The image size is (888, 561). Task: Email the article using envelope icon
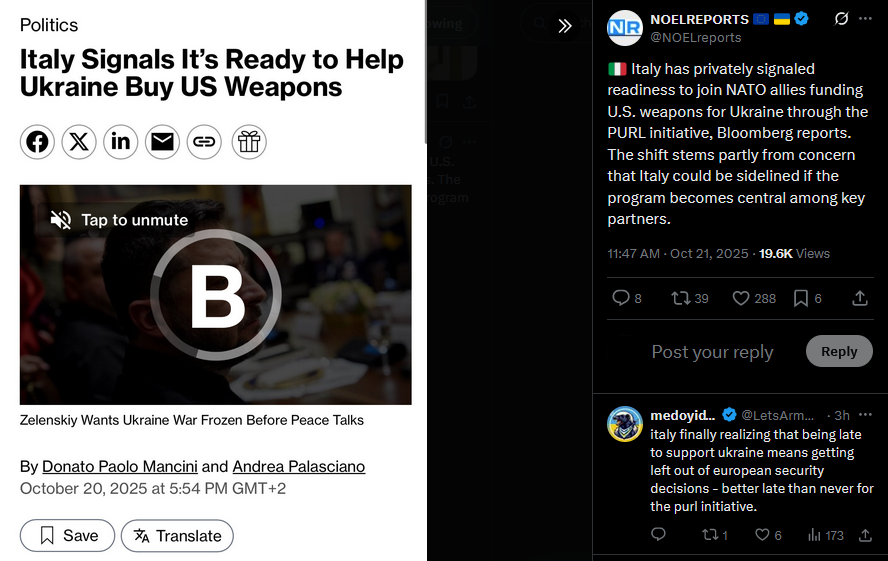coord(163,142)
